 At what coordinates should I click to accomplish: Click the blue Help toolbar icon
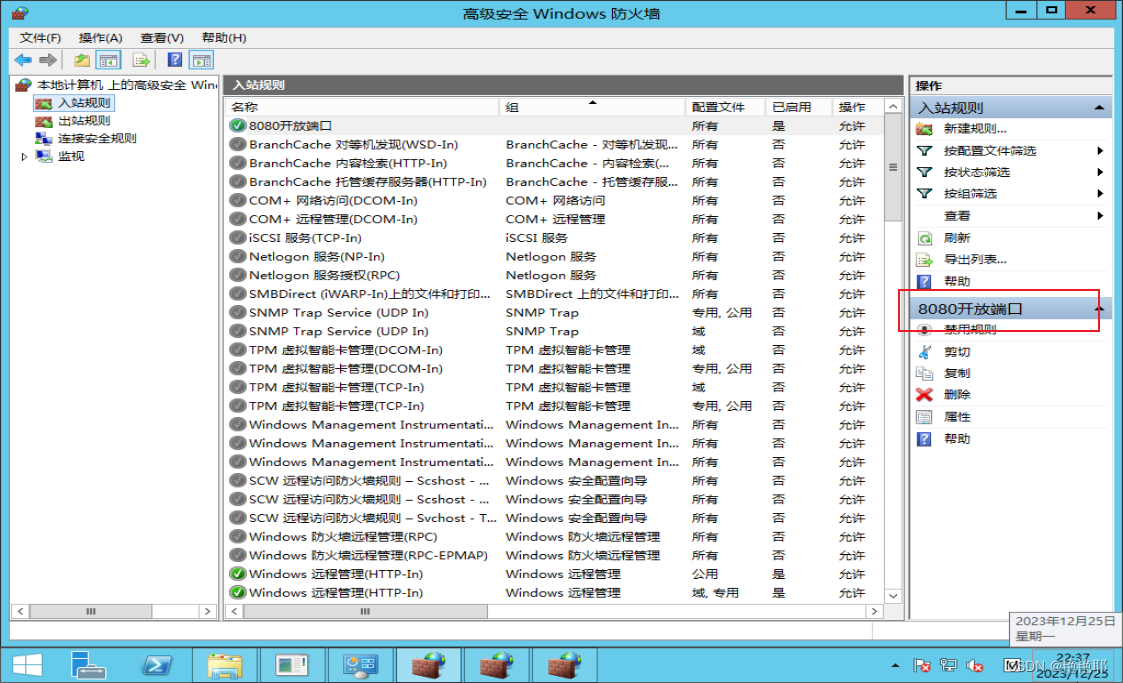(175, 60)
